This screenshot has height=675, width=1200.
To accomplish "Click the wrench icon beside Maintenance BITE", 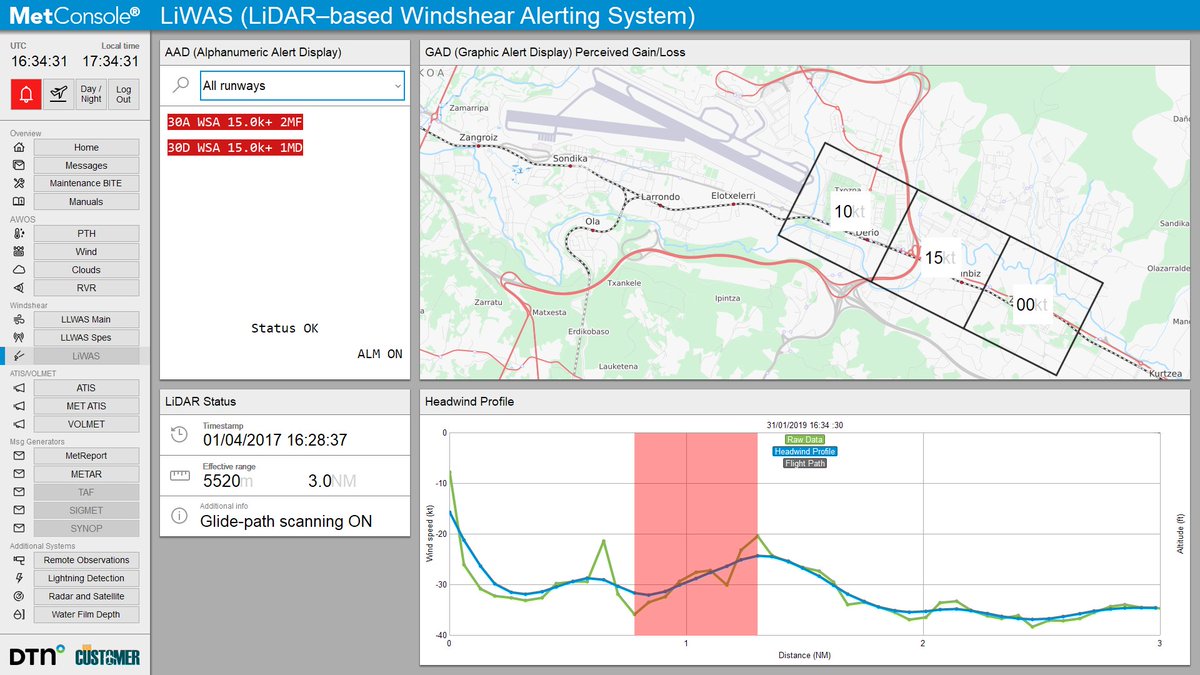I will pyautogui.click(x=18, y=183).
